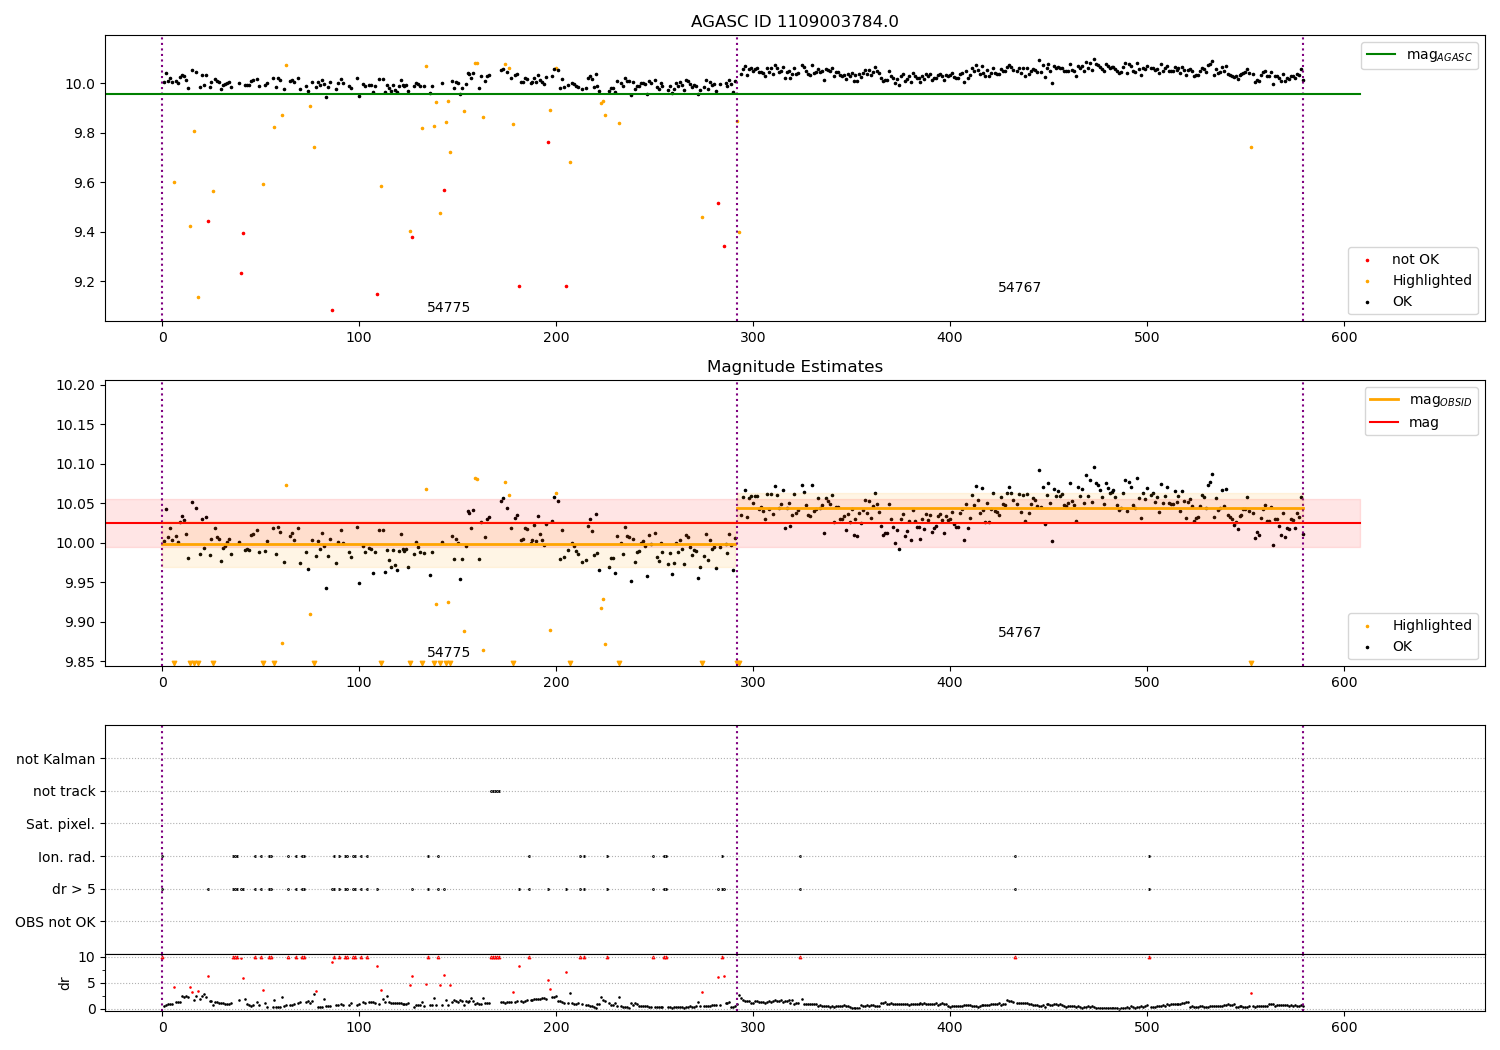Click the 54775 observation label in top plot
This screenshot has height=1050, width=1500.
click(x=448, y=307)
